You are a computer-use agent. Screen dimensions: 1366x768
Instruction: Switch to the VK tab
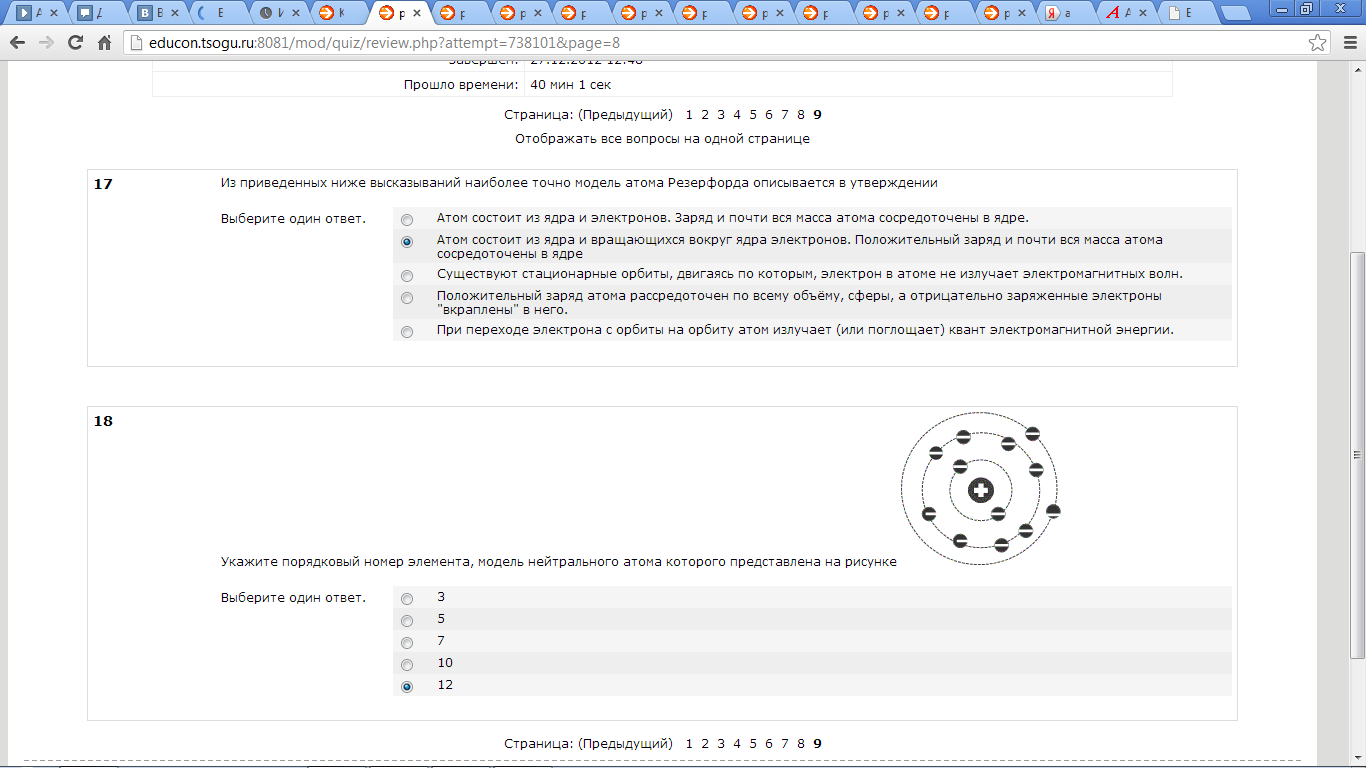point(160,13)
